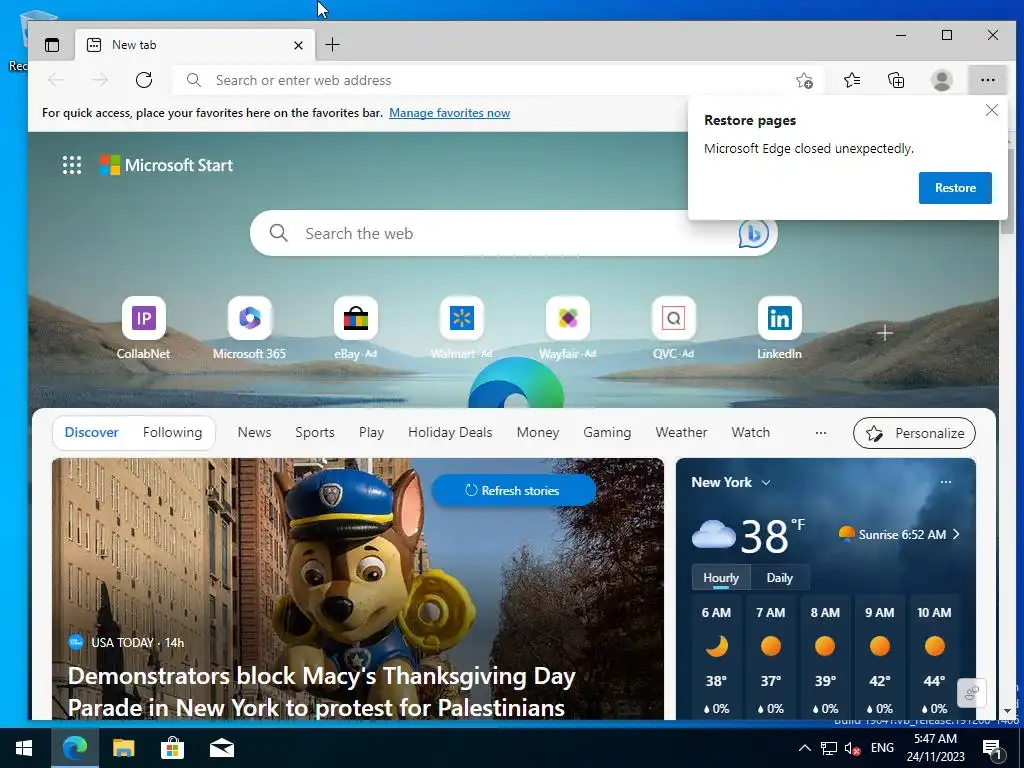Click the Restore button

point(955,188)
